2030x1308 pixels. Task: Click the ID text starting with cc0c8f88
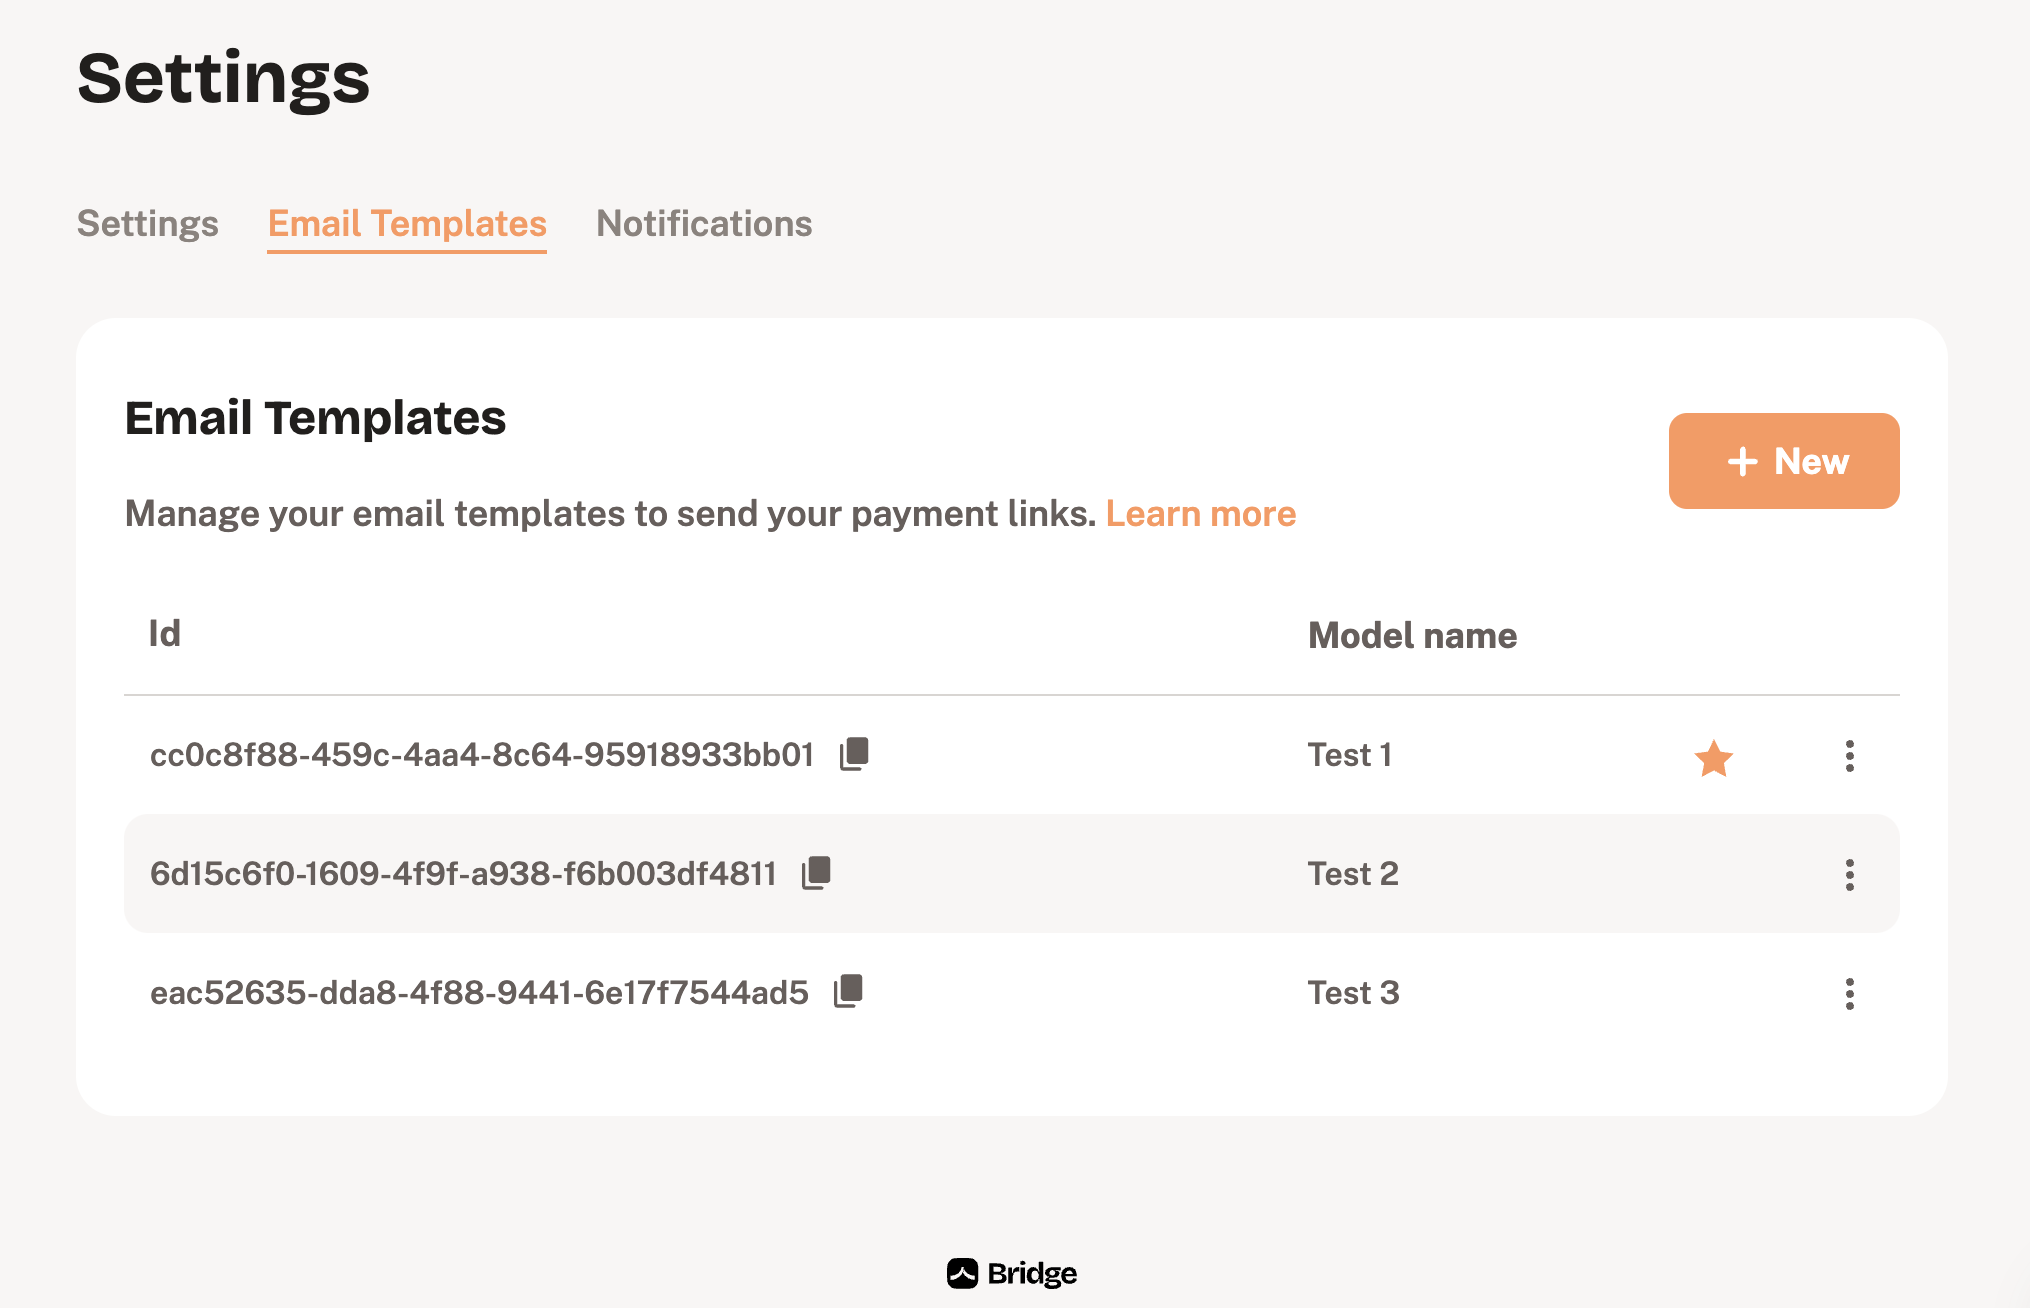pyautogui.click(x=482, y=755)
